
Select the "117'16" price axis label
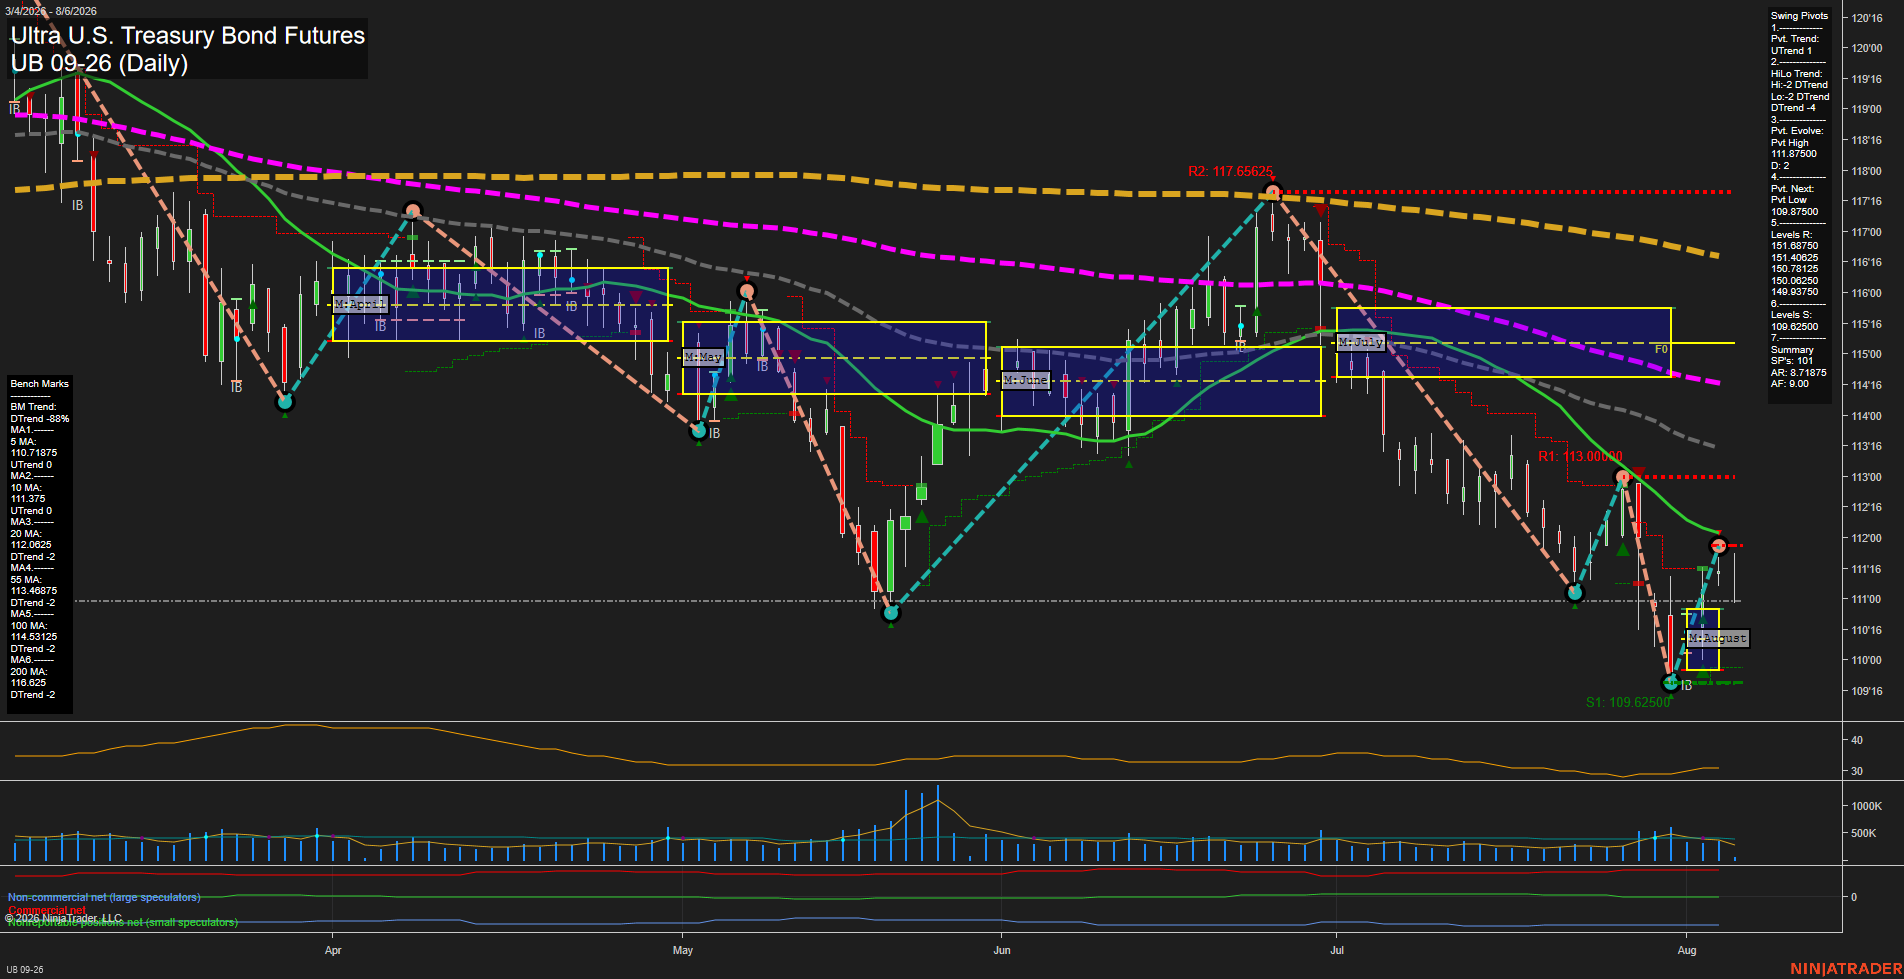1867,201
